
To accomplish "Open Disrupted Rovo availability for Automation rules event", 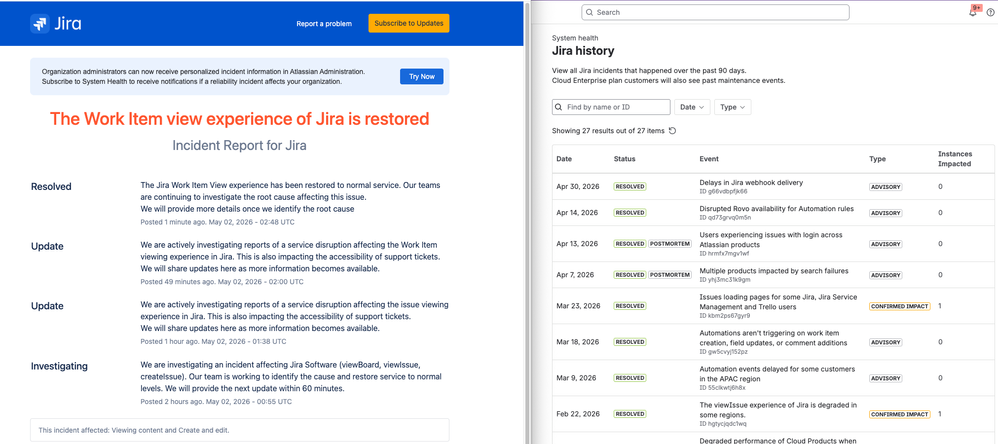I will pyautogui.click(x=777, y=209).
